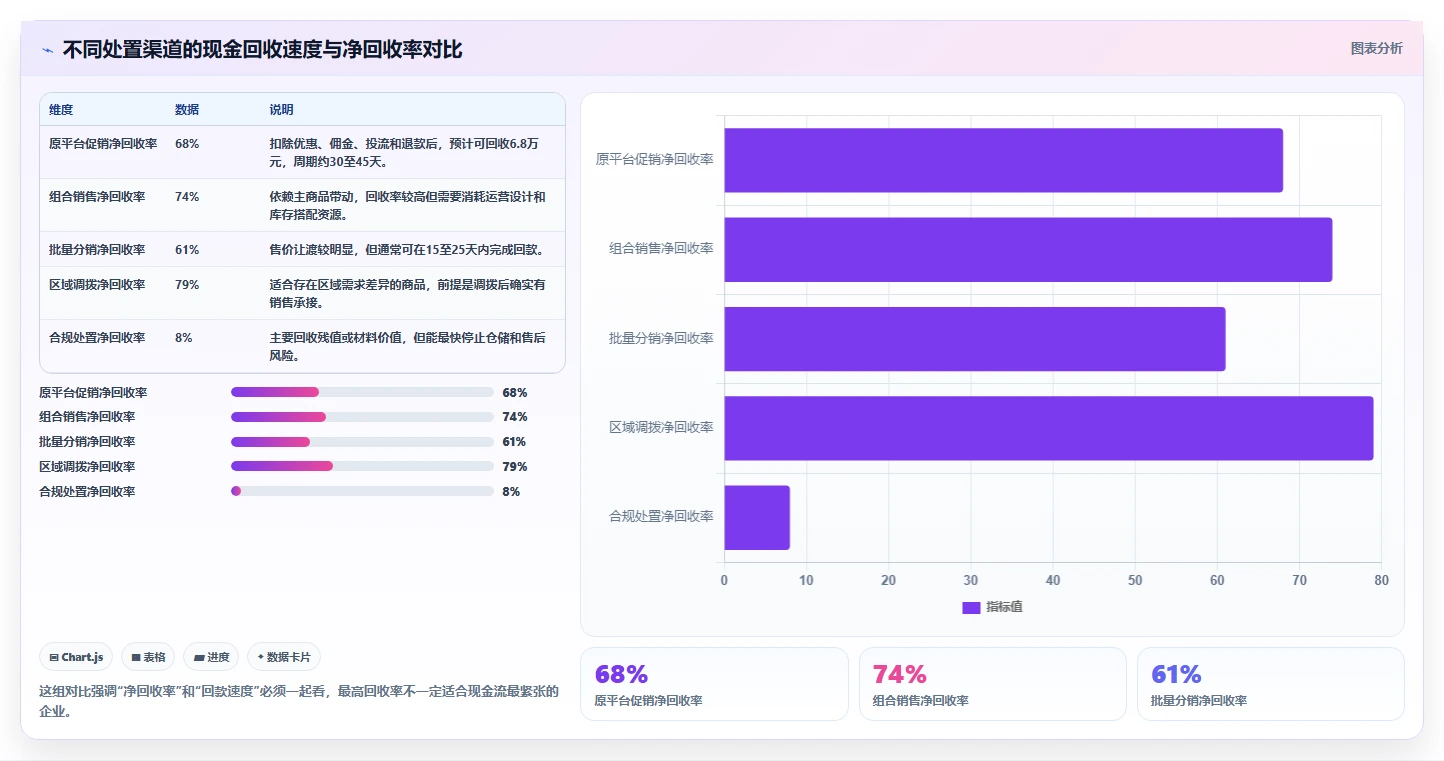Click the 数据 column header
The height and width of the screenshot is (761, 1444).
pos(187,110)
